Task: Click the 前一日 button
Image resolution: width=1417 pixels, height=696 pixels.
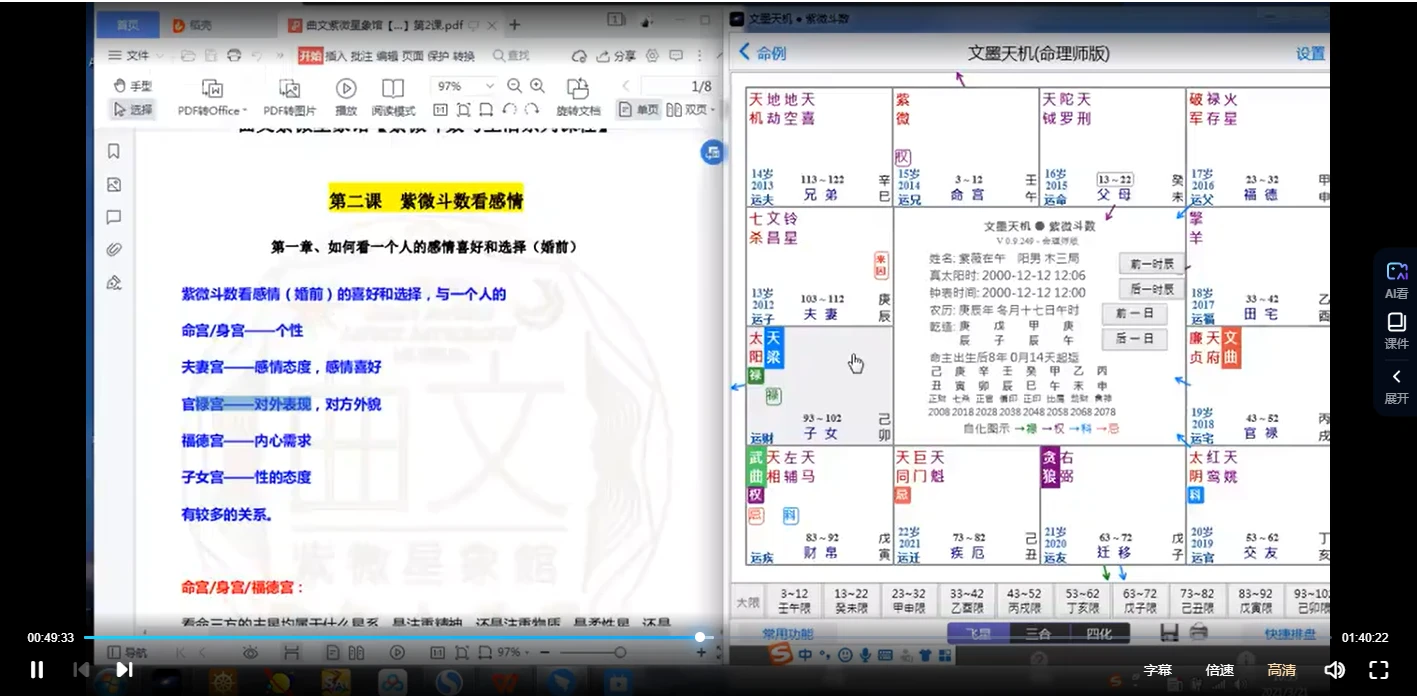Action: coord(1135,314)
